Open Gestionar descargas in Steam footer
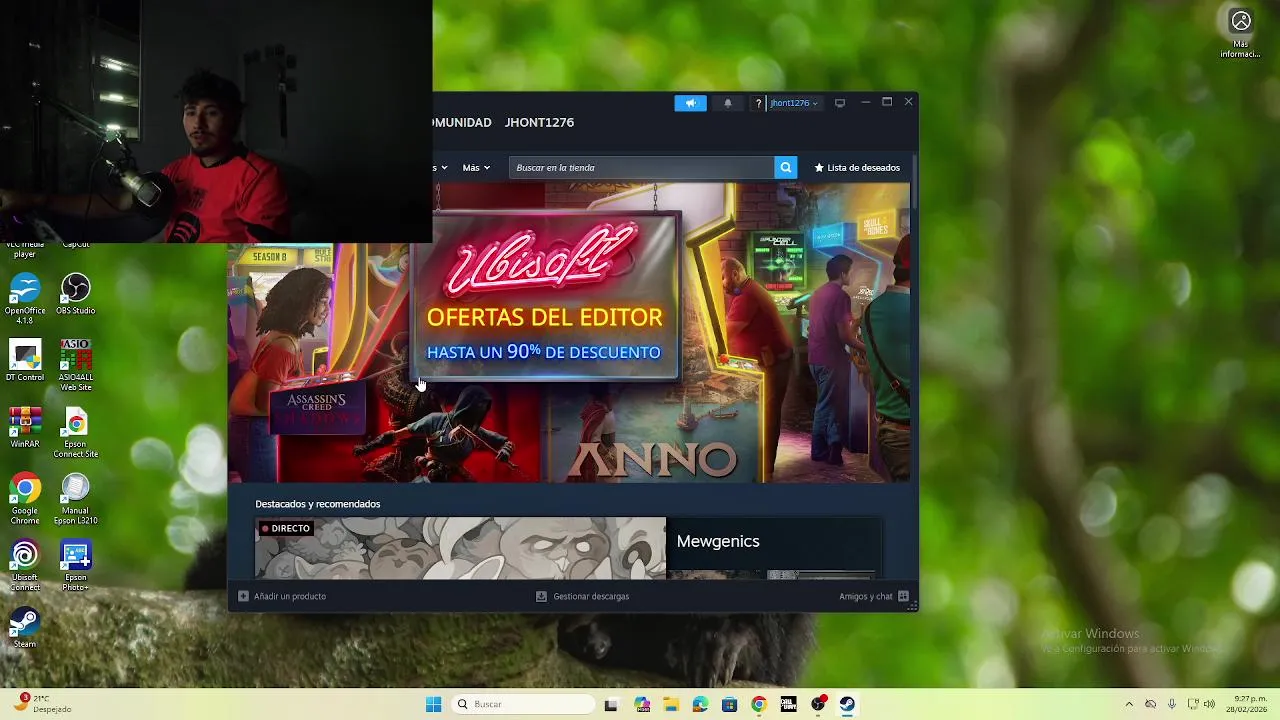This screenshot has height=720, width=1280. [x=583, y=596]
